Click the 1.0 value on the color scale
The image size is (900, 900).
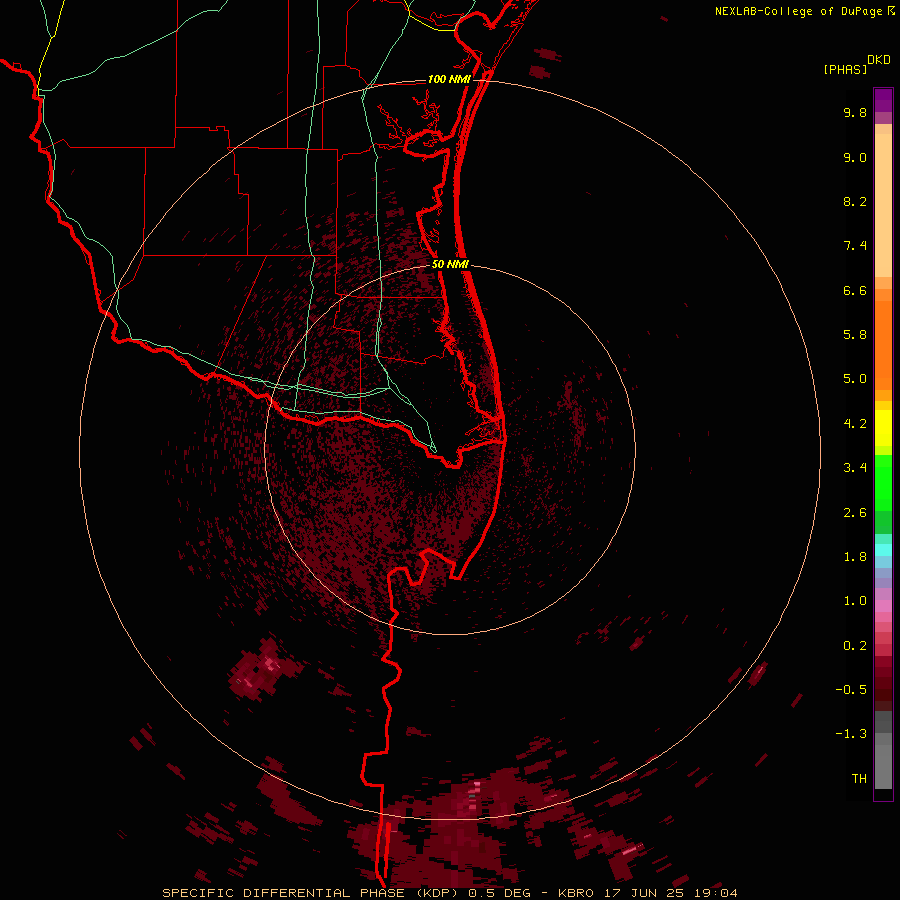[855, 601]
